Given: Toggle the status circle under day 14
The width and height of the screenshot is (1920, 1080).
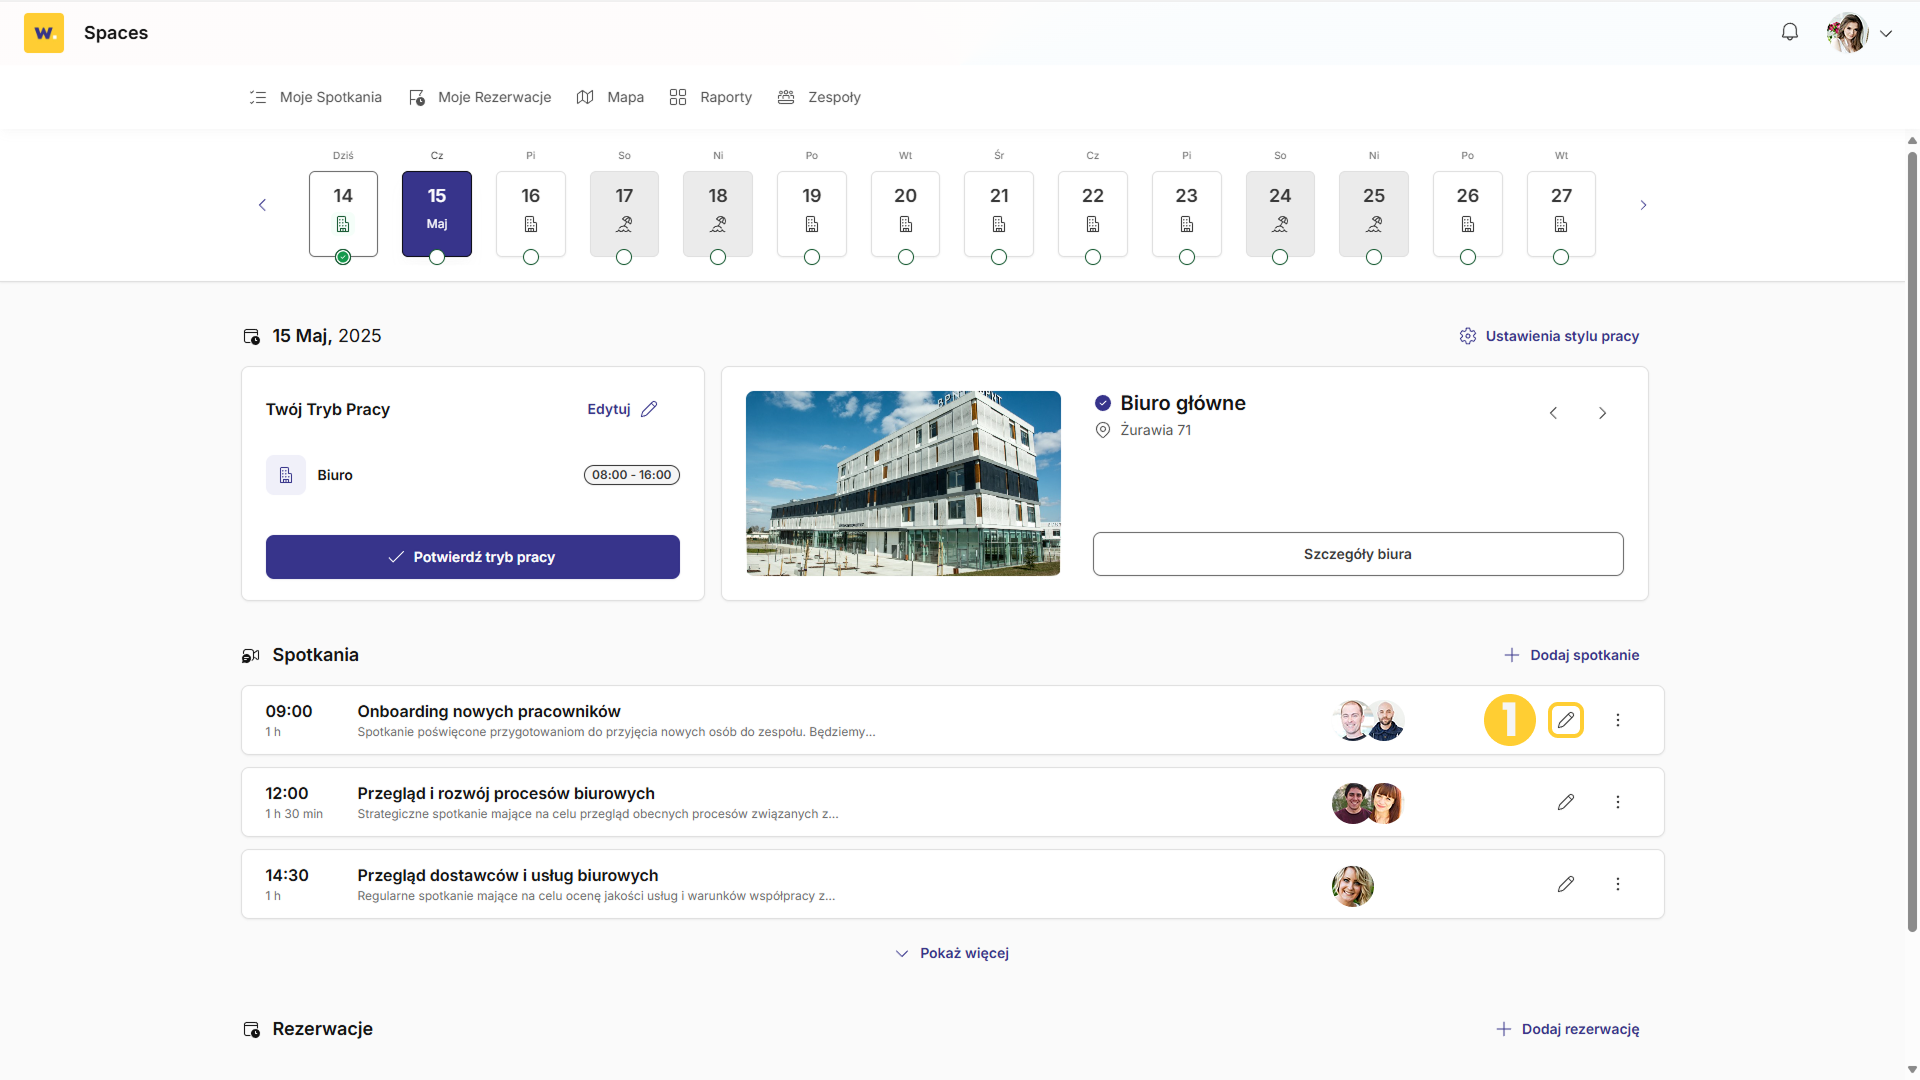Looking at the screenshot, I should coord(343,257).
